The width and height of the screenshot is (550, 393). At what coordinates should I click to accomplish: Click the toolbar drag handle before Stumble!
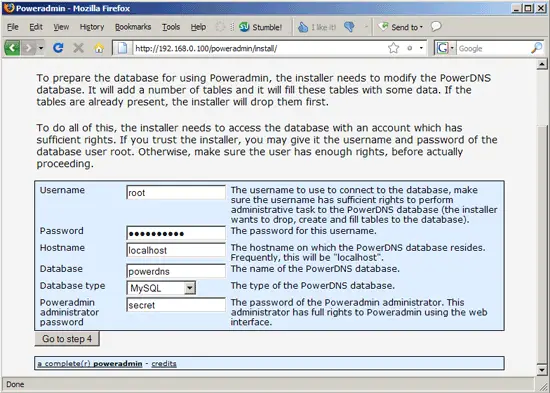click(232, 27)
